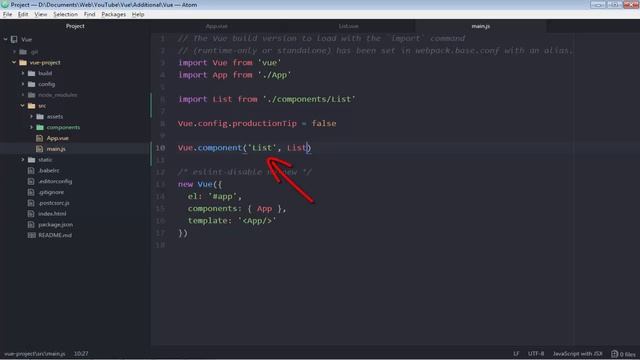This screenshot has width=640, height=360.
Task: Click the Vue.config.productionTip line
Action: tap(257, 123)
